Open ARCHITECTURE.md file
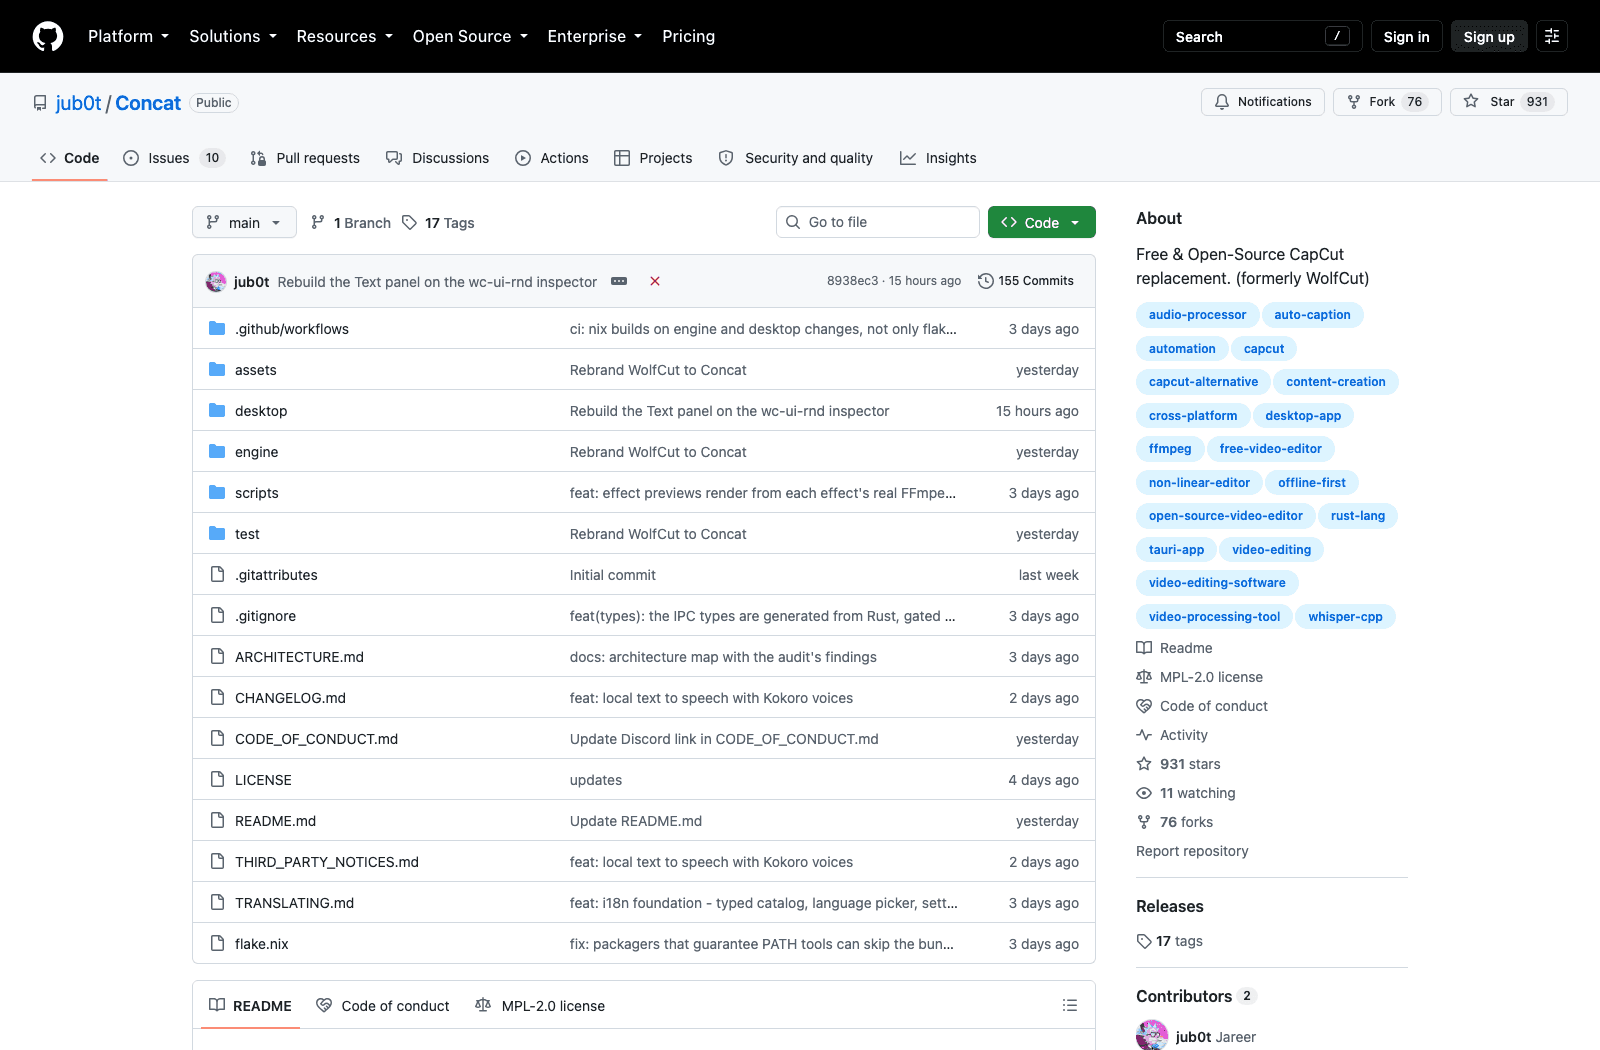Viewport: 1600px width, 1050px height. click(x=299, y=657)
